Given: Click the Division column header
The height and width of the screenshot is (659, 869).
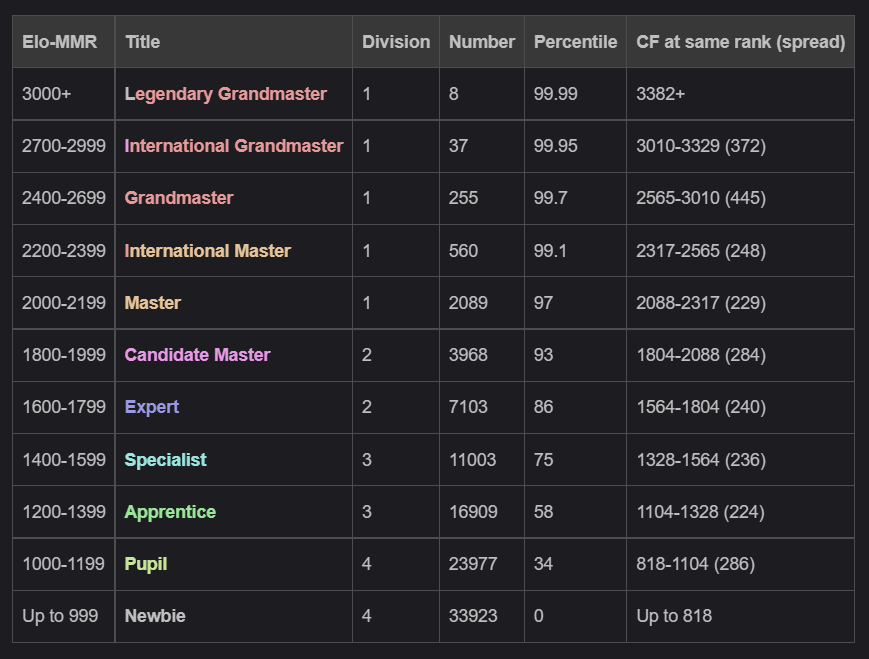Looking at the screenshot, I should (x=395, y=42).
